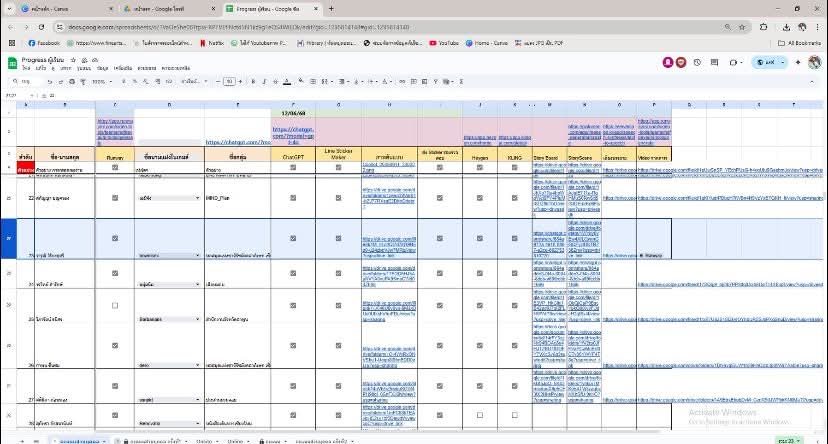Open the font family dropdown in toolbar
828x444 pixels.
click(x=196, y=81)
